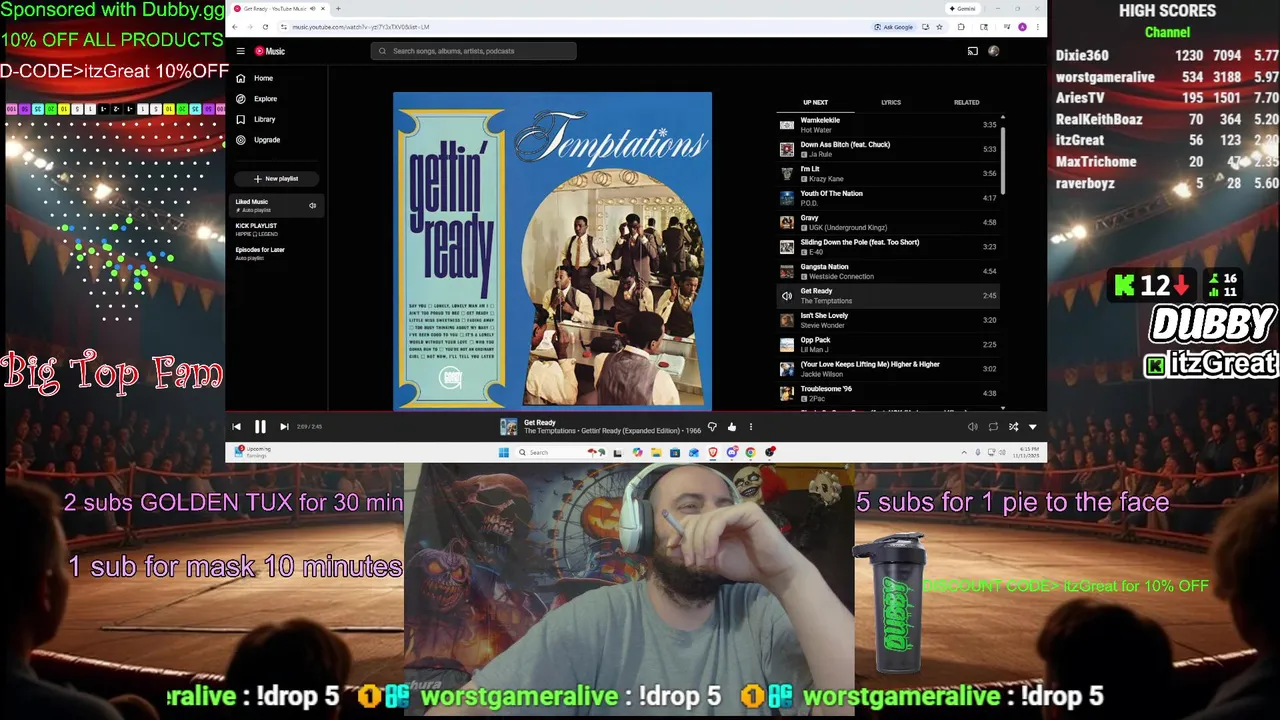Open the YouTube Music hamburger guide menu
Image resolution: width=1280 pixels, height=720 pixels.
coord(240,51)
